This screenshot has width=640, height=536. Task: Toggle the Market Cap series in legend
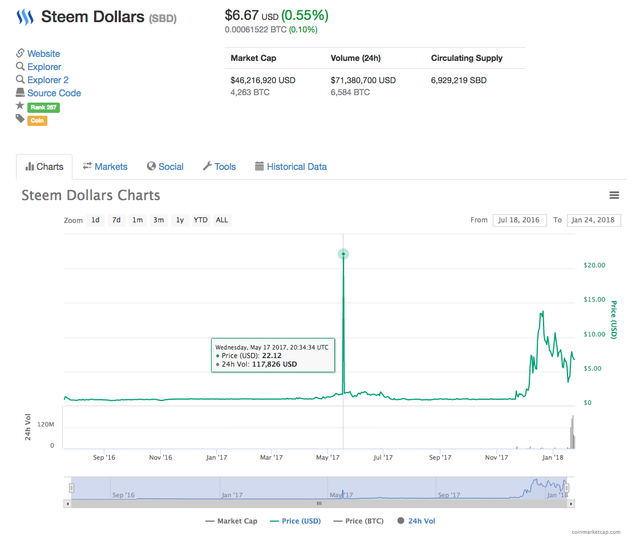click(x=231, y=521)
